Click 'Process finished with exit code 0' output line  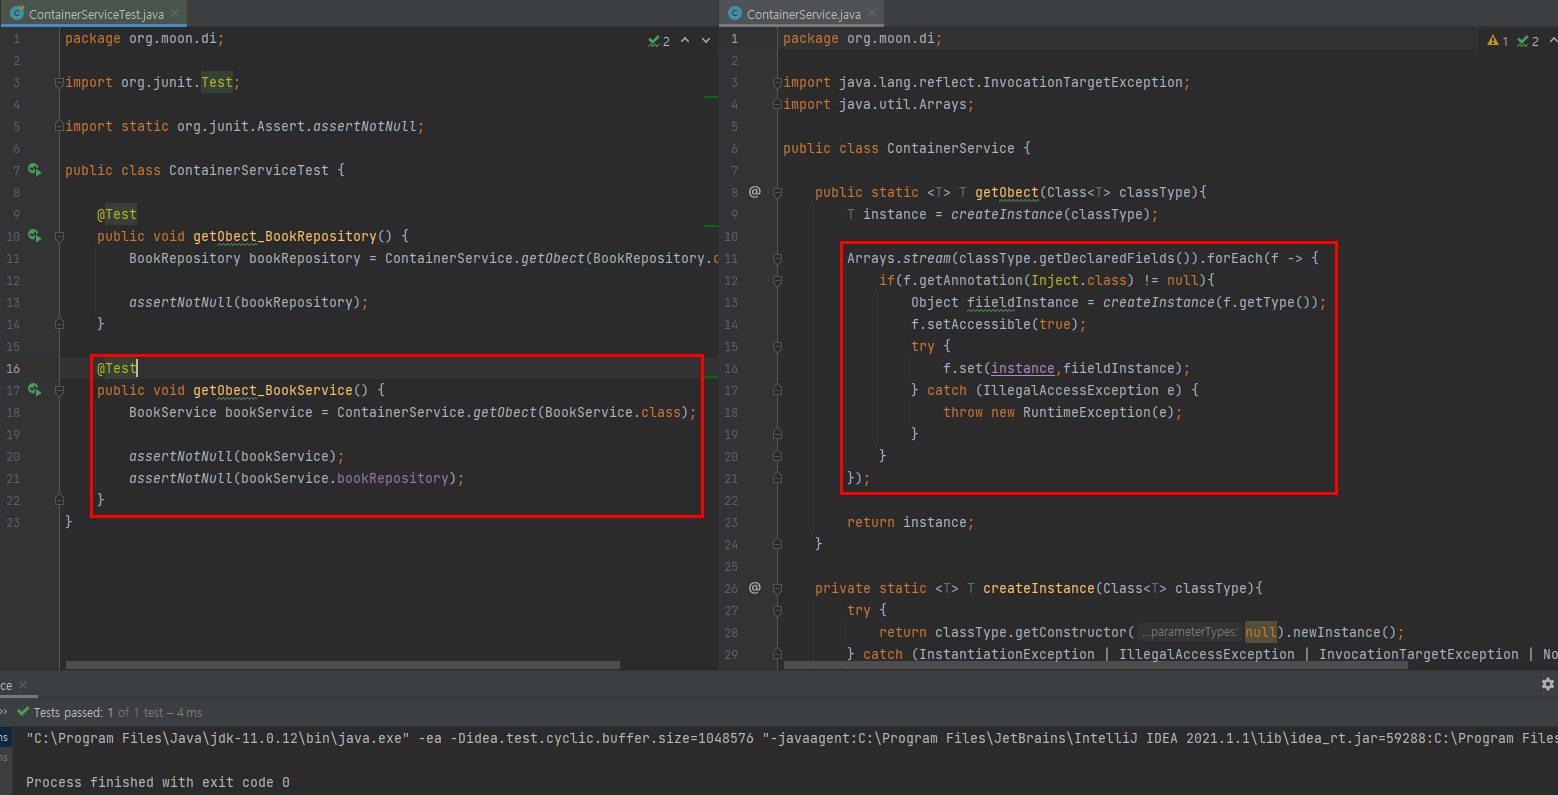158,782
